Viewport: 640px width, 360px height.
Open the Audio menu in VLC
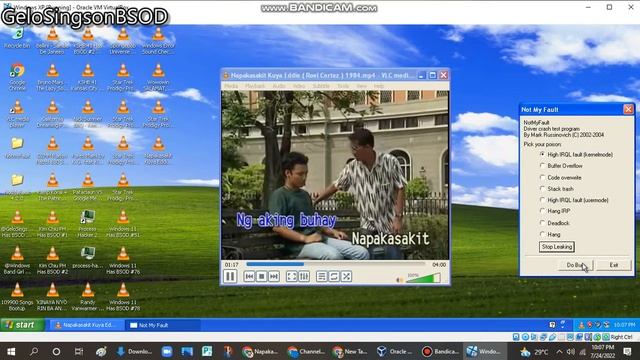click(279, 86)
